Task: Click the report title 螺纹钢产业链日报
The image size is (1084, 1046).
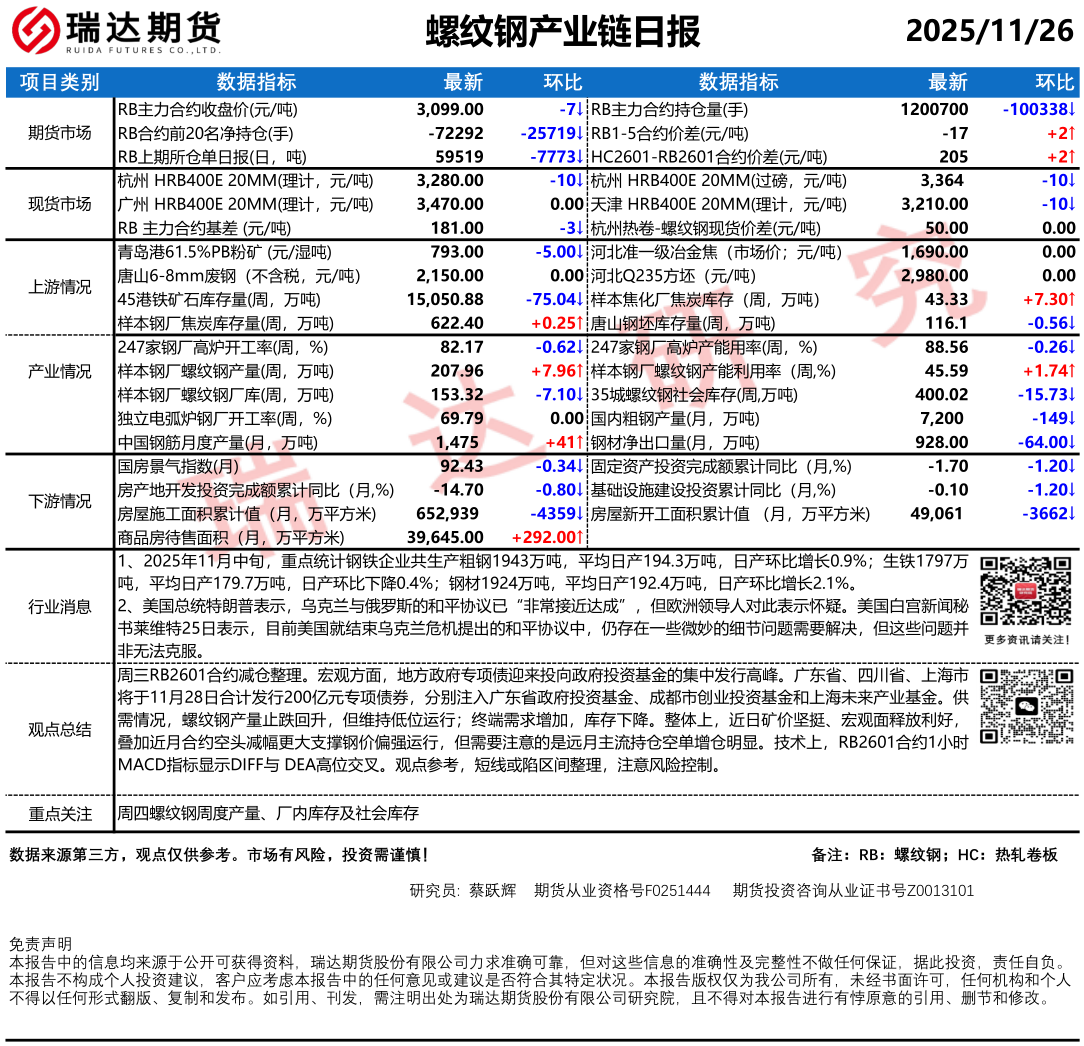Action: [x=562, y=32]
